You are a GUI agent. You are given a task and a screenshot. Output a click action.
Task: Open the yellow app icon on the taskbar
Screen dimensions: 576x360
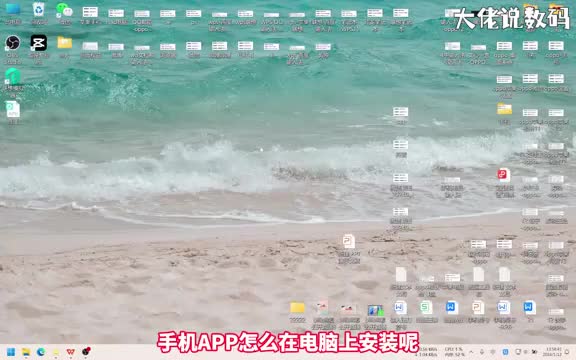click(x=56, y=352)
